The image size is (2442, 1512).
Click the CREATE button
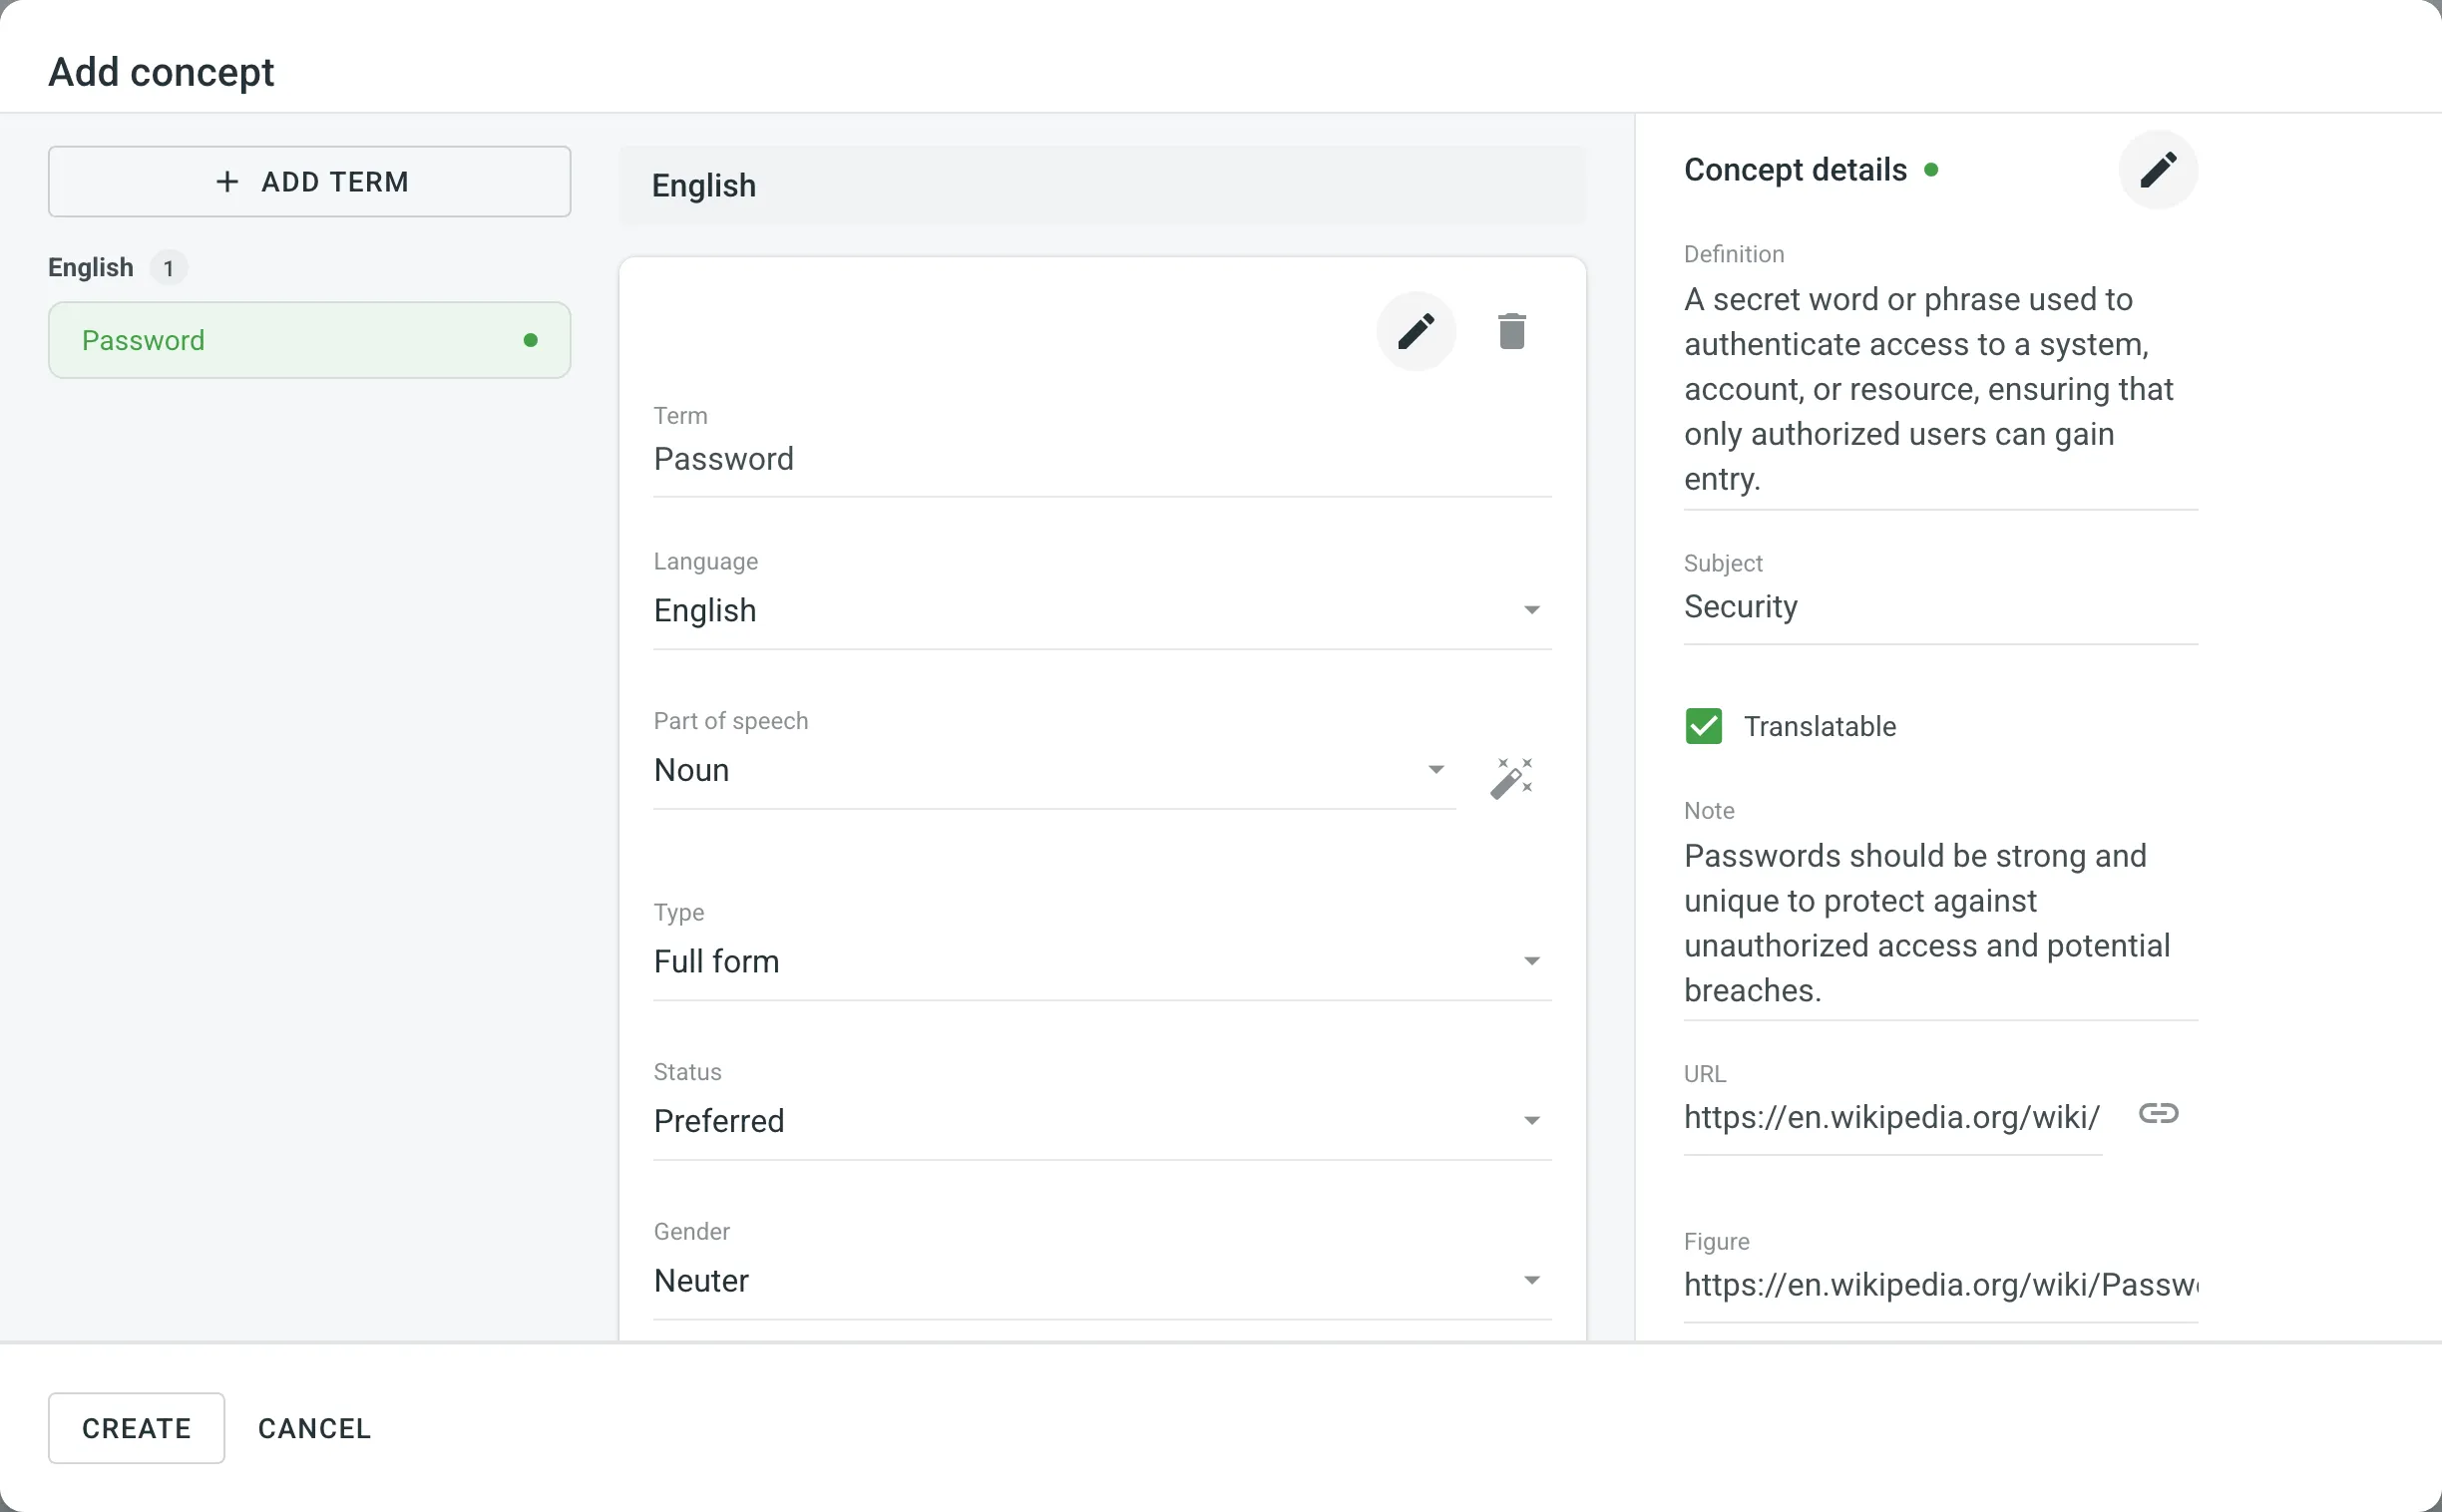pyautogui.click(x=136, y=1428)
